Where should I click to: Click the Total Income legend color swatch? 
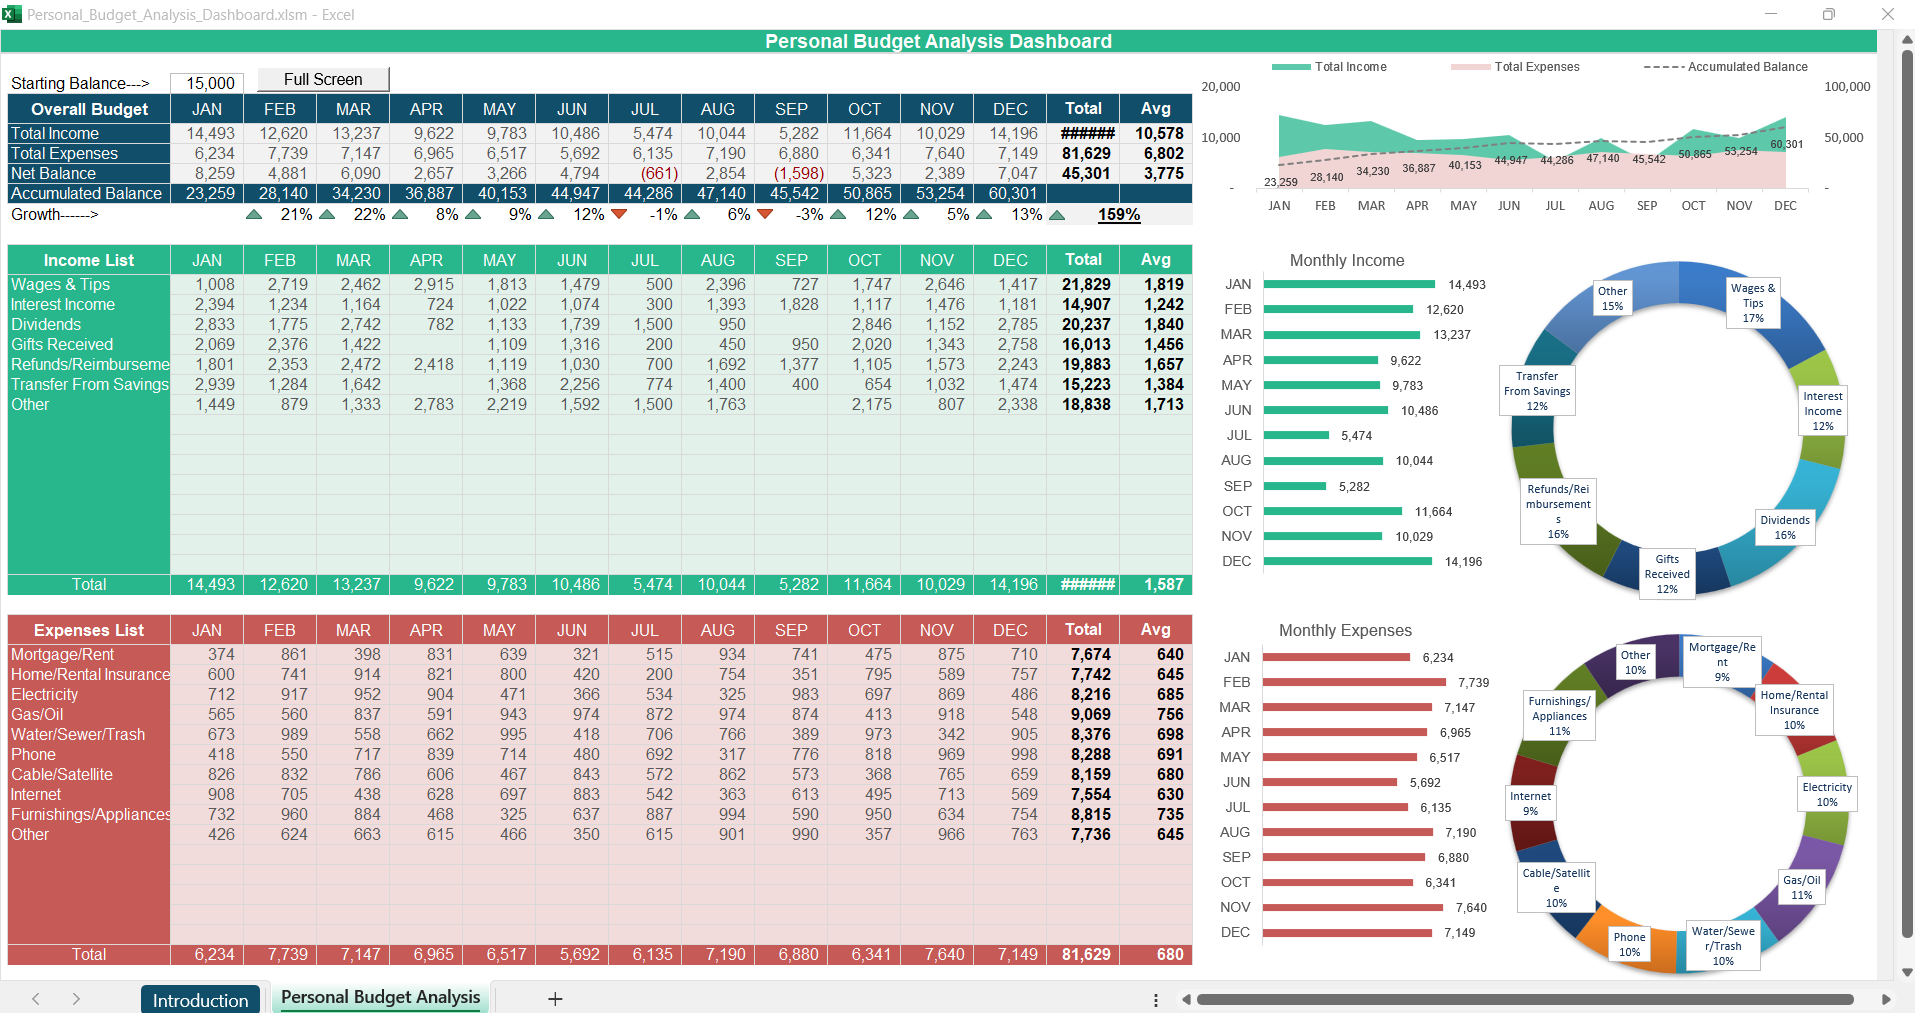click(1291, 67)
